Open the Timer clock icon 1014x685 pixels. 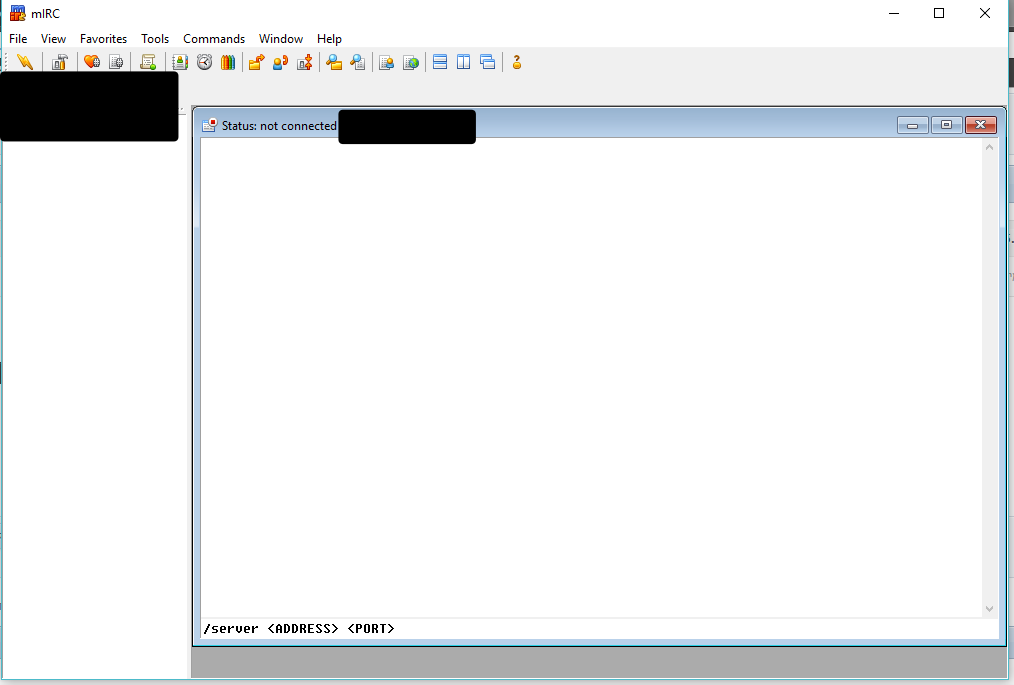click(x=204, y=62)
